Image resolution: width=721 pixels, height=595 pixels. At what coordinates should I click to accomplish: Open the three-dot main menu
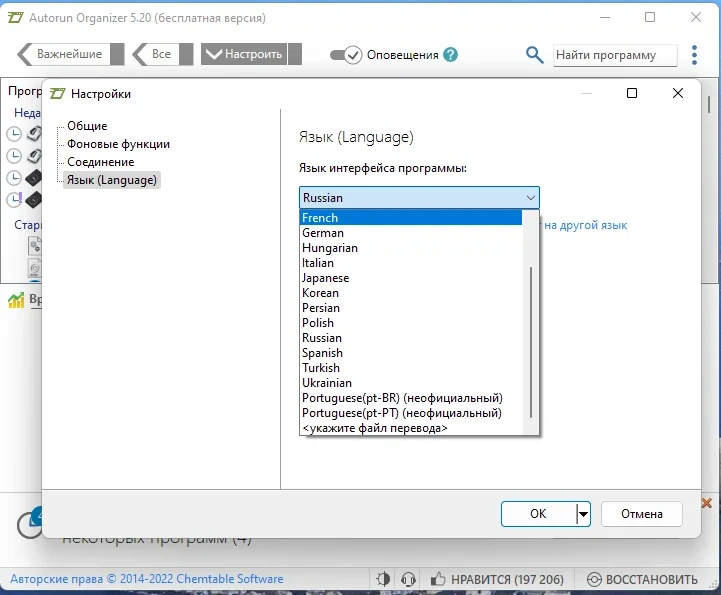[x=694, y=55]
